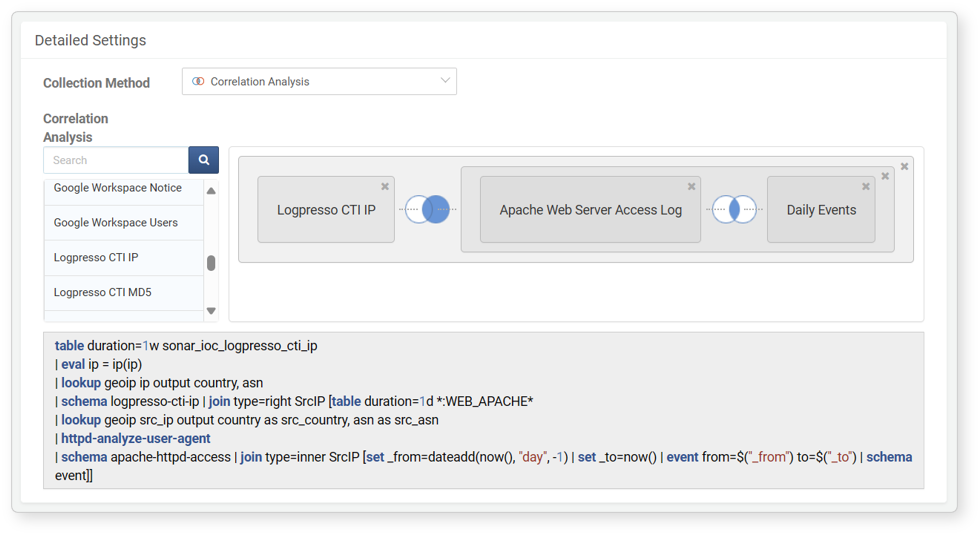980x535 pixels.
Task: Close the inner nested join group
Action: (885, 176)
